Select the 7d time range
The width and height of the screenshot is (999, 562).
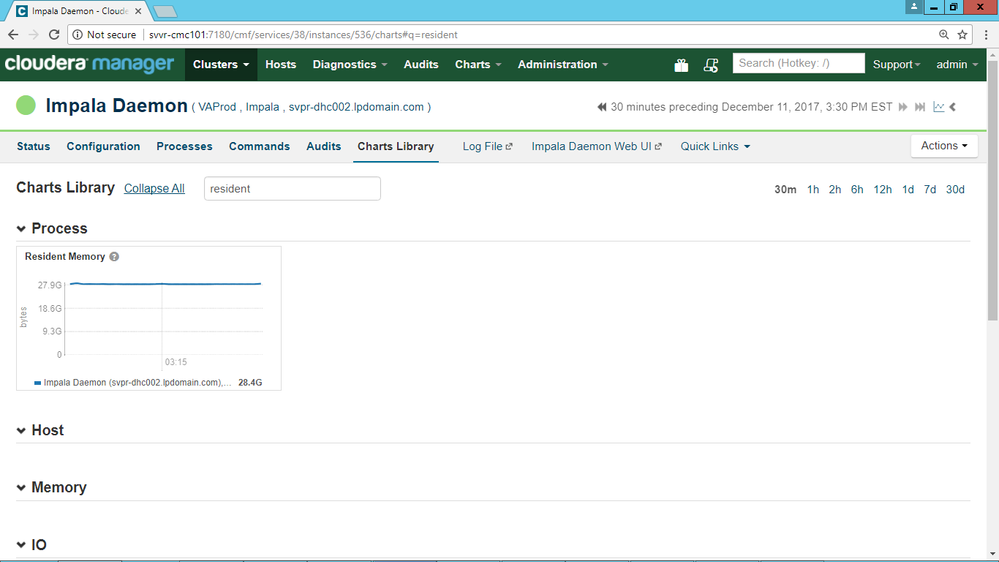click(x=930, y=189)
